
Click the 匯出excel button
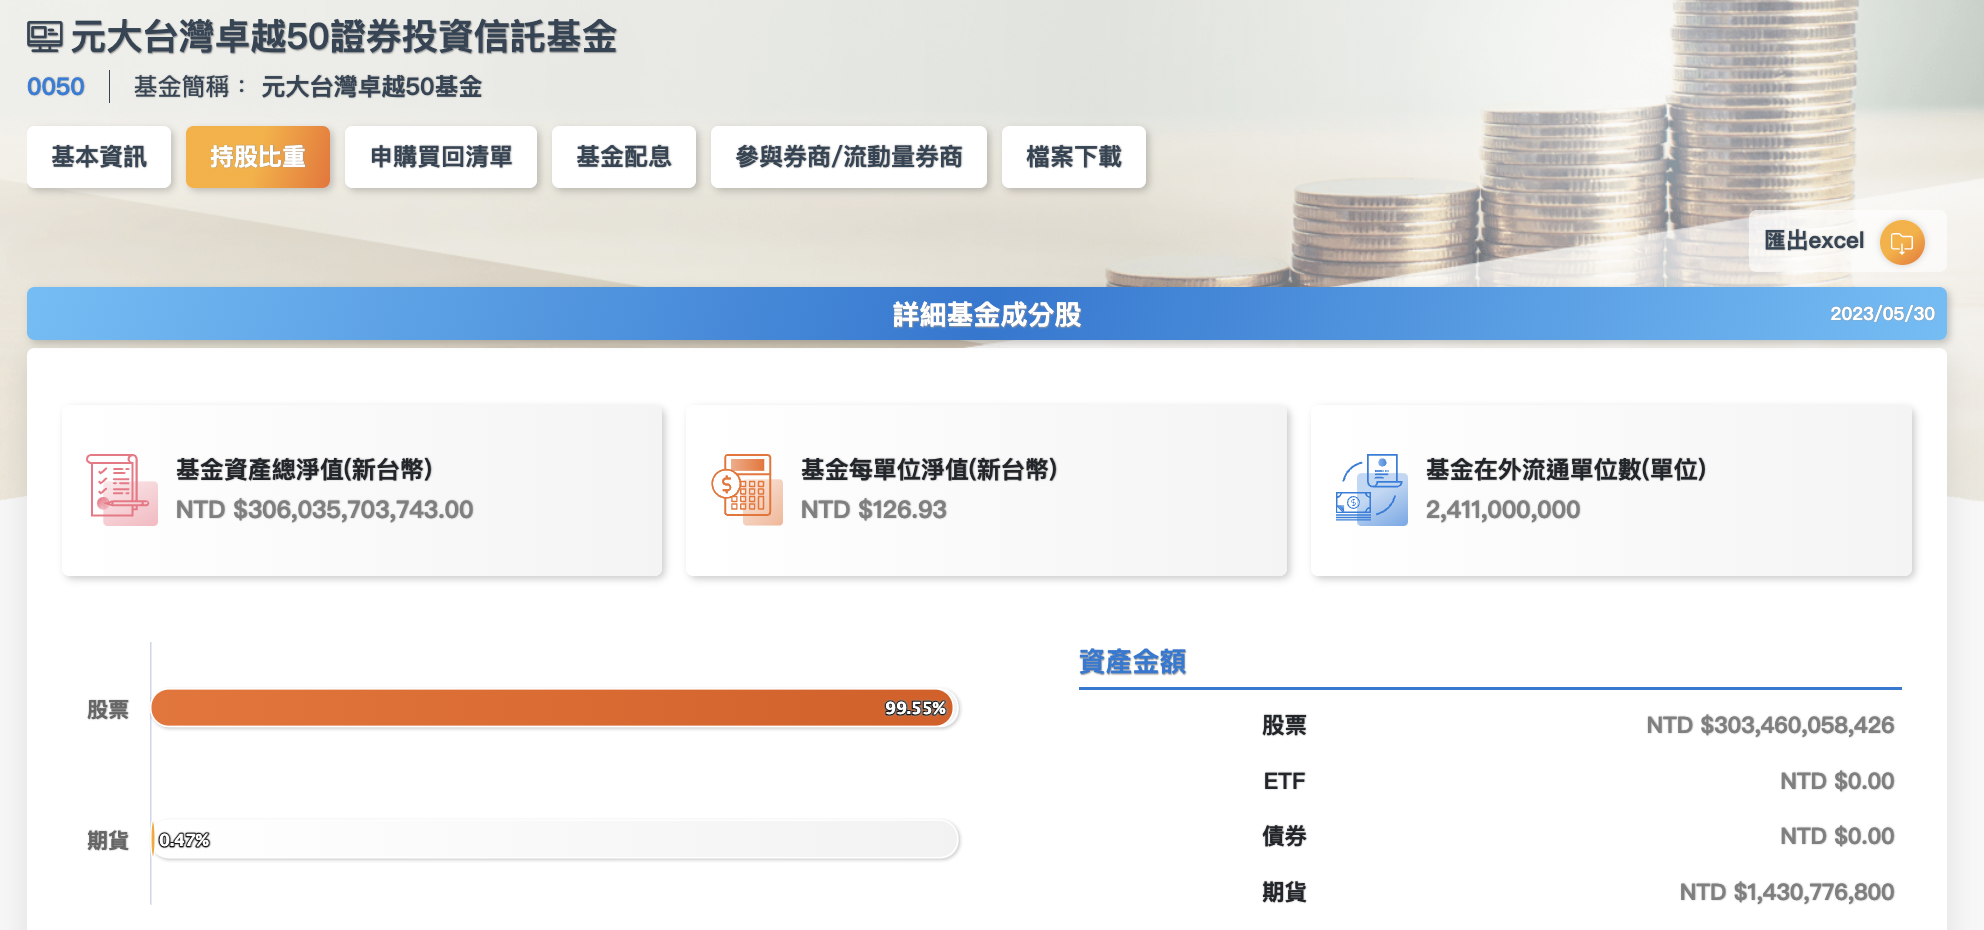(x=1814, y=241)
